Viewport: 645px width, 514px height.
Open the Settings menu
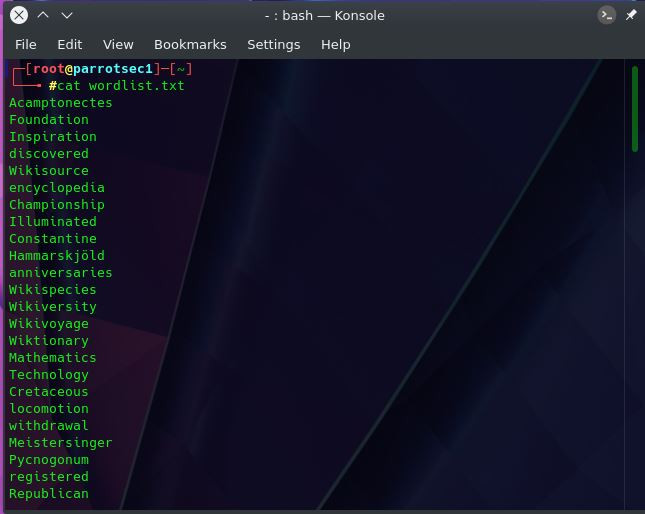pyautogui.click(x=274, y=44)
